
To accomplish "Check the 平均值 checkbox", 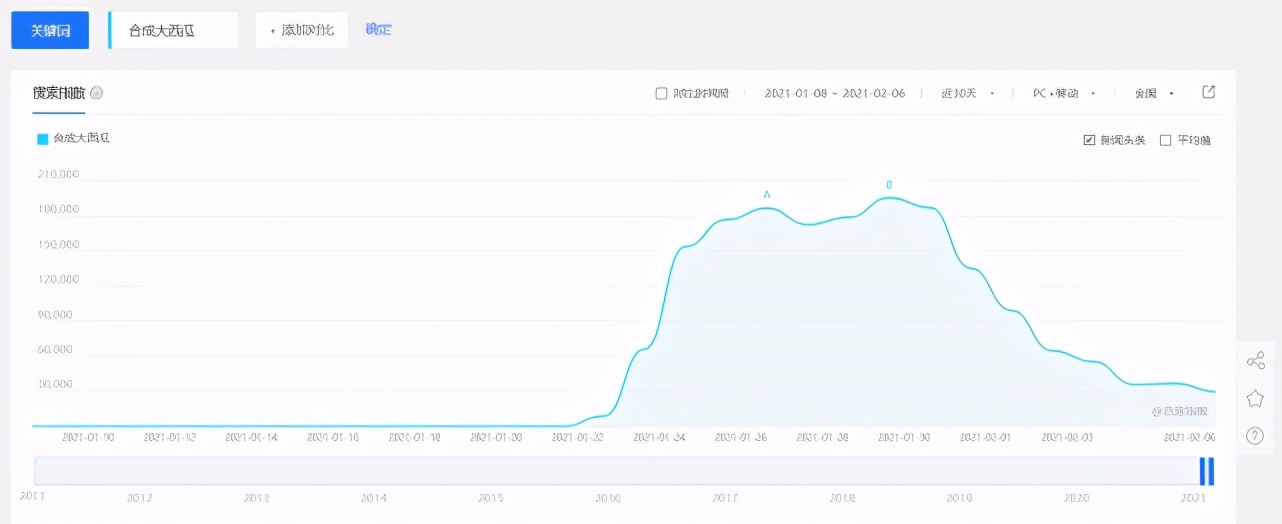I will [x=1165, y=140].
